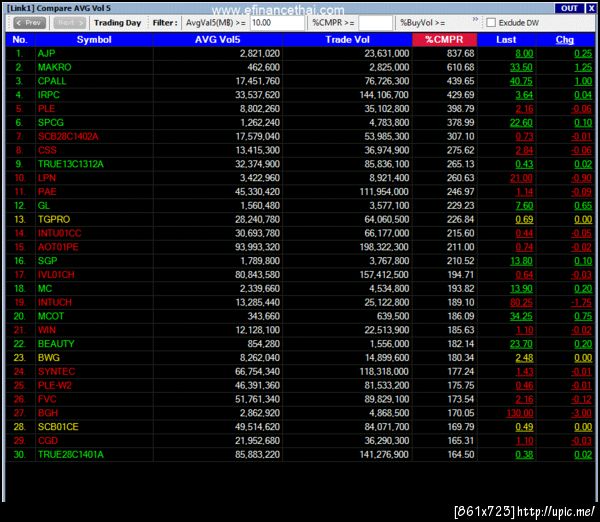Click AJP last price 8.00
Screen dimensions: 600x522
[x=524, y=54]
